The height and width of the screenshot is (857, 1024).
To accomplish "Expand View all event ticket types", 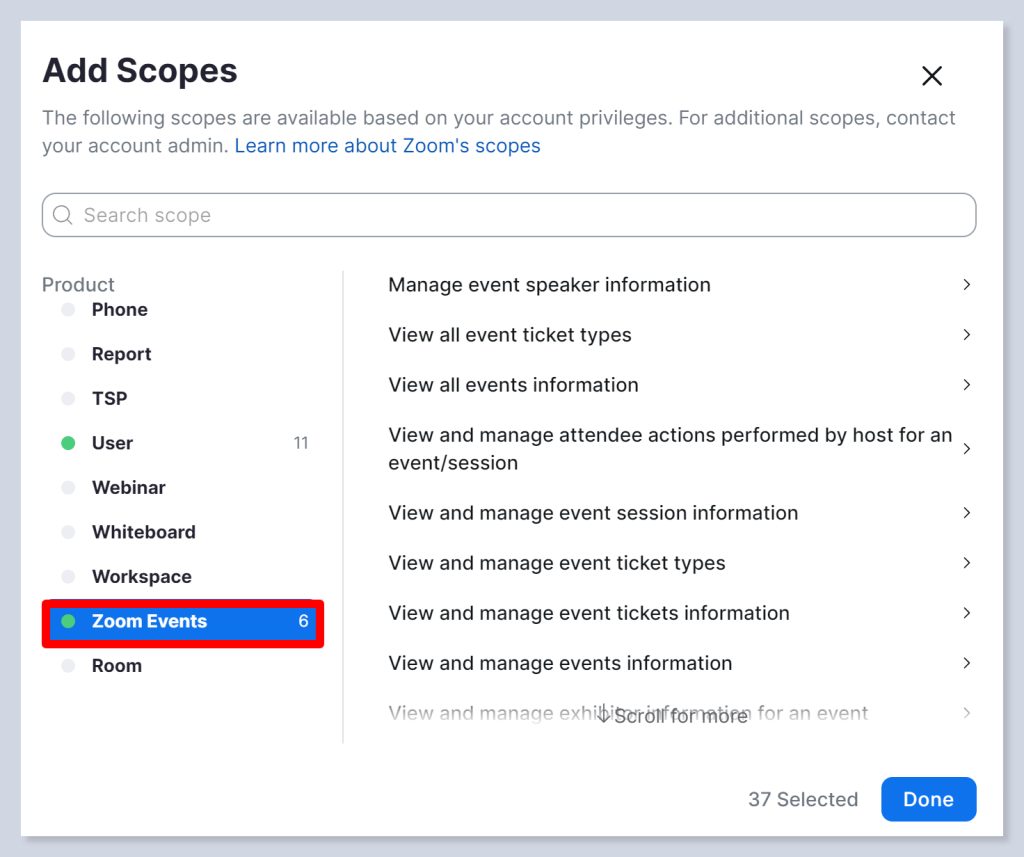I will (966, 335).
